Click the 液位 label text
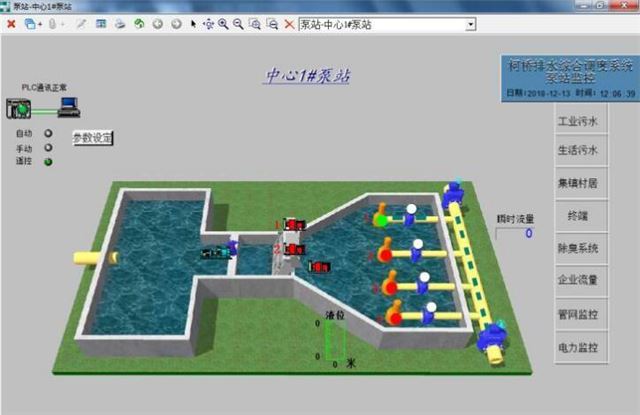The width and height of the screenshot is (640, 415). [335, 315]
